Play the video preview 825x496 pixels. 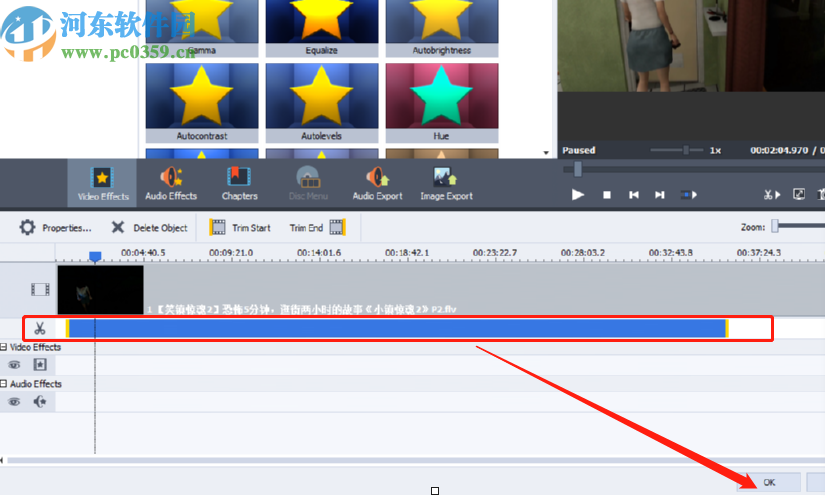click(x=578, y=195)
